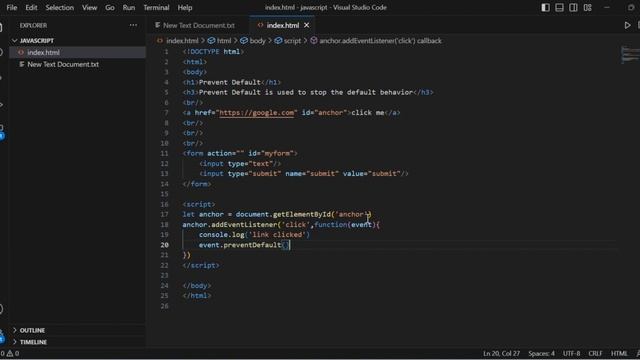
Task: Open the https://google.com link in code
Action: pyautogui.click(x=256, y=113)
